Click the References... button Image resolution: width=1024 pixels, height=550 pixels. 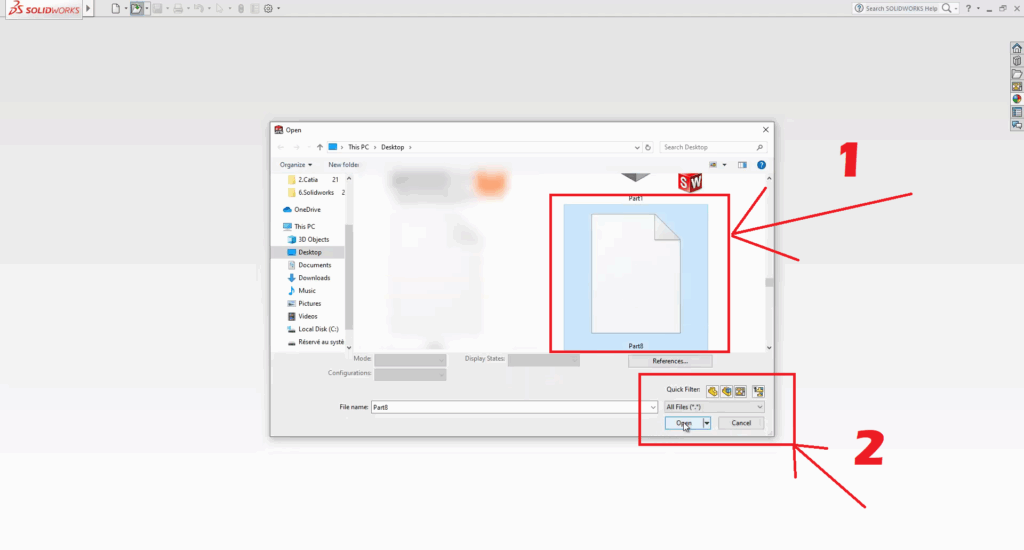click(x=670, y=361)
